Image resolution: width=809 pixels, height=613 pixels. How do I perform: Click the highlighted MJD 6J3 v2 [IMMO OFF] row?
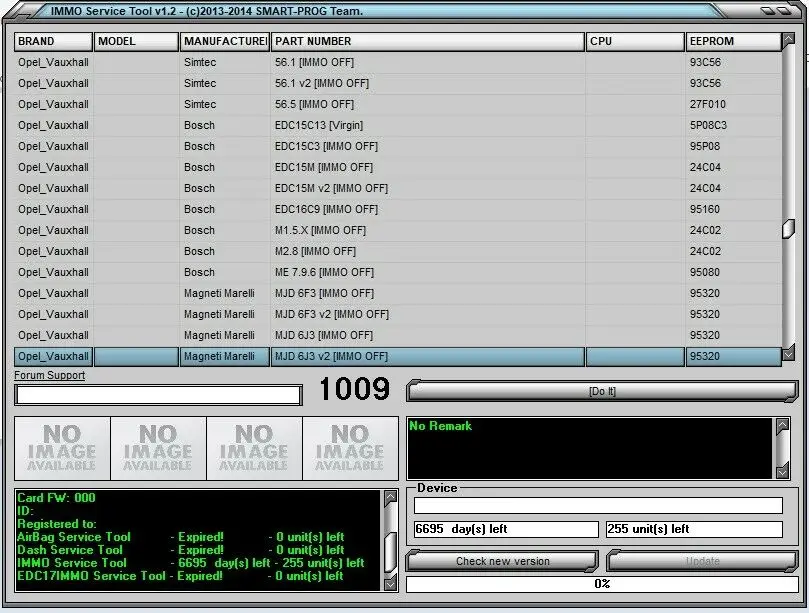click(x=398, y=357)
